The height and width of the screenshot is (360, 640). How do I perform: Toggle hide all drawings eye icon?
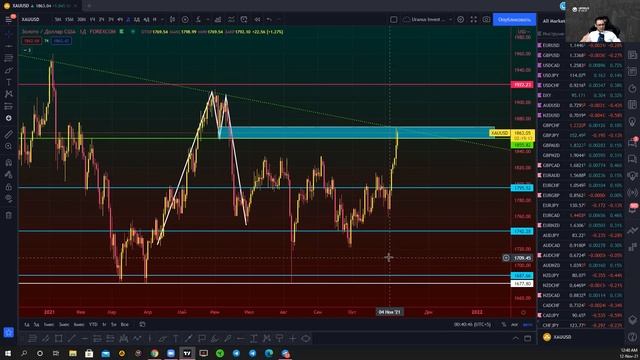[x=9, y=199]
